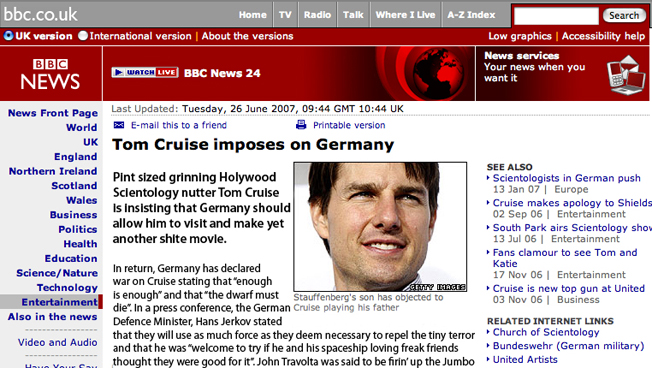Click the SEE ALSO heading
The height and width of the screenshot is (368, 652).
509,167
